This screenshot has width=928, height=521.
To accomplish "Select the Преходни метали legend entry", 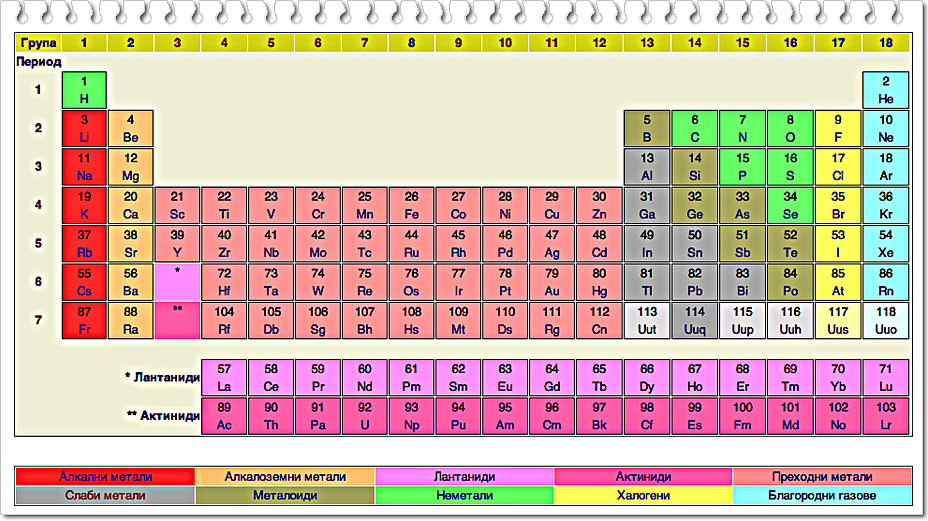I will click(822, 477).
